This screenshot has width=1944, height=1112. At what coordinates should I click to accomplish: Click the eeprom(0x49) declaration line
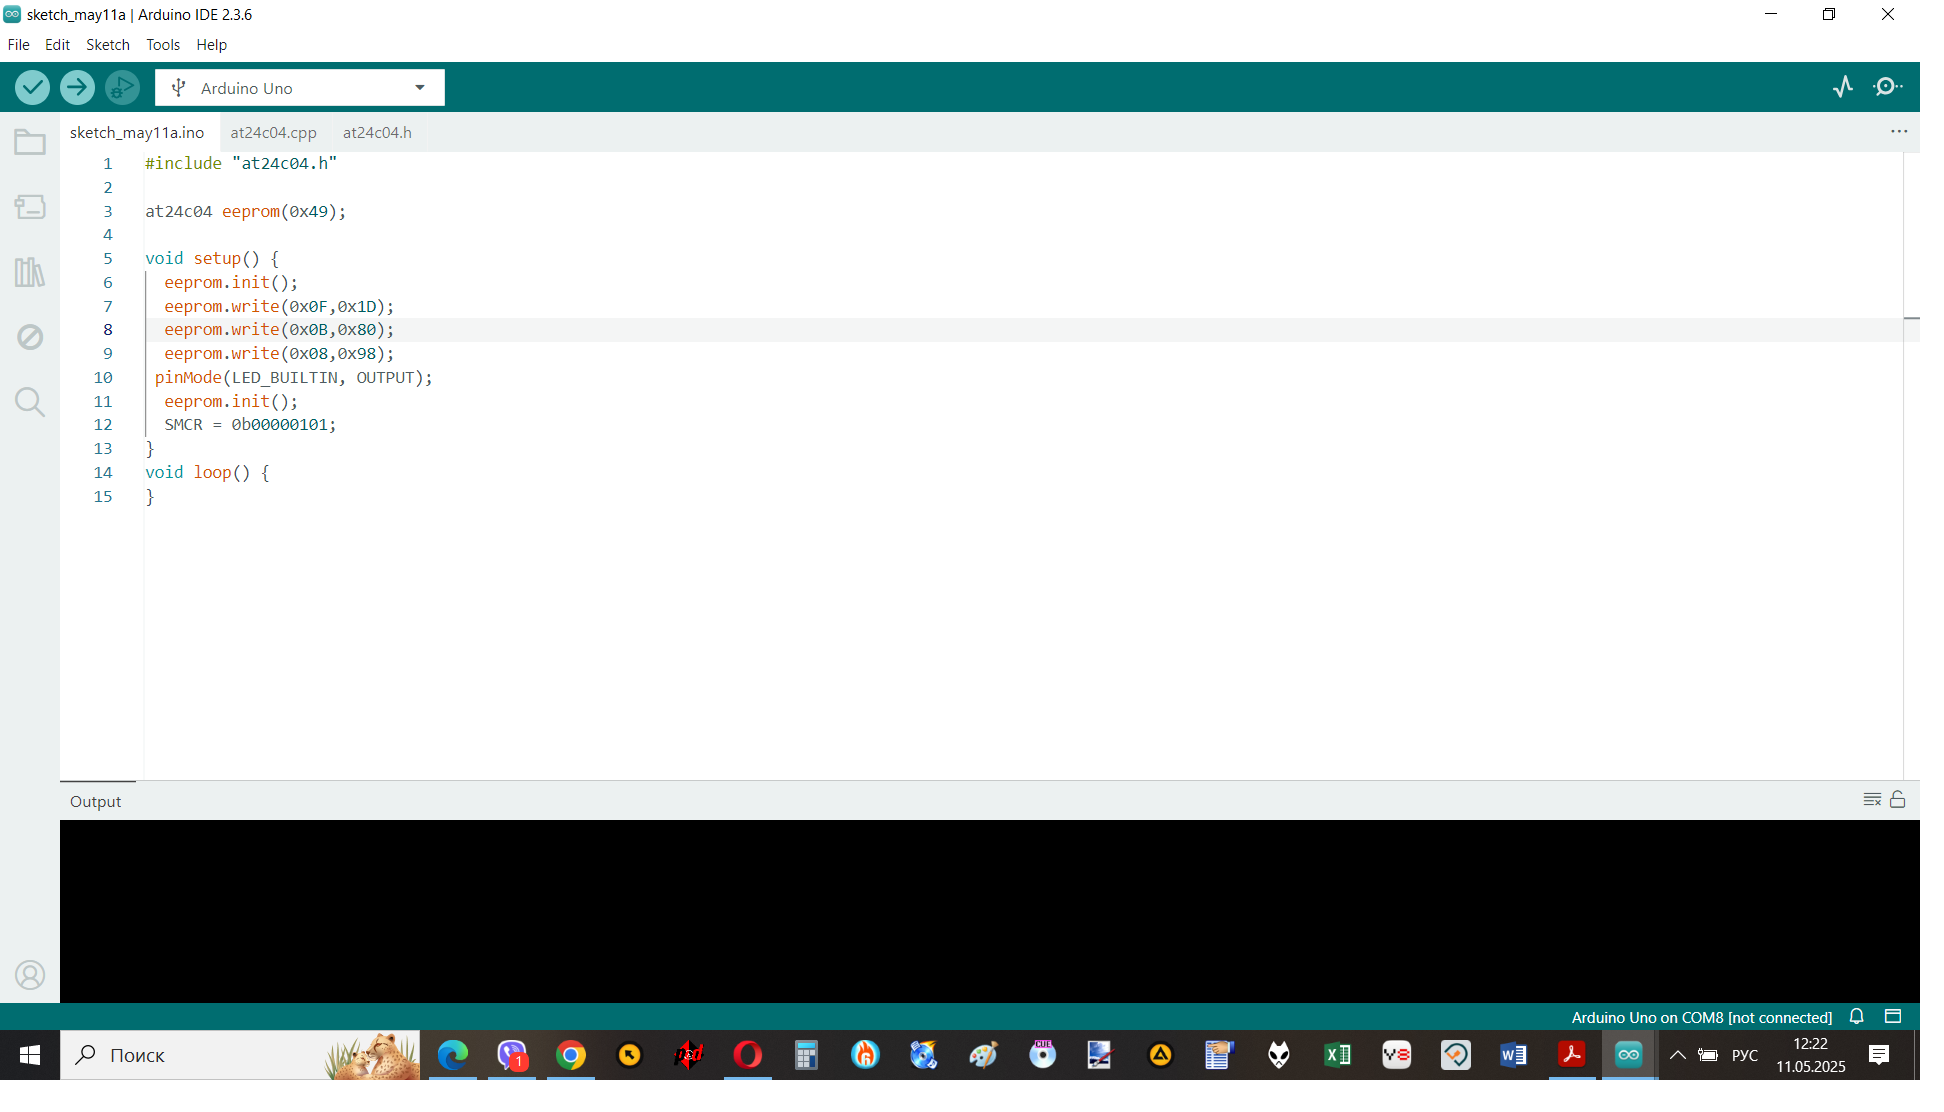245,211
